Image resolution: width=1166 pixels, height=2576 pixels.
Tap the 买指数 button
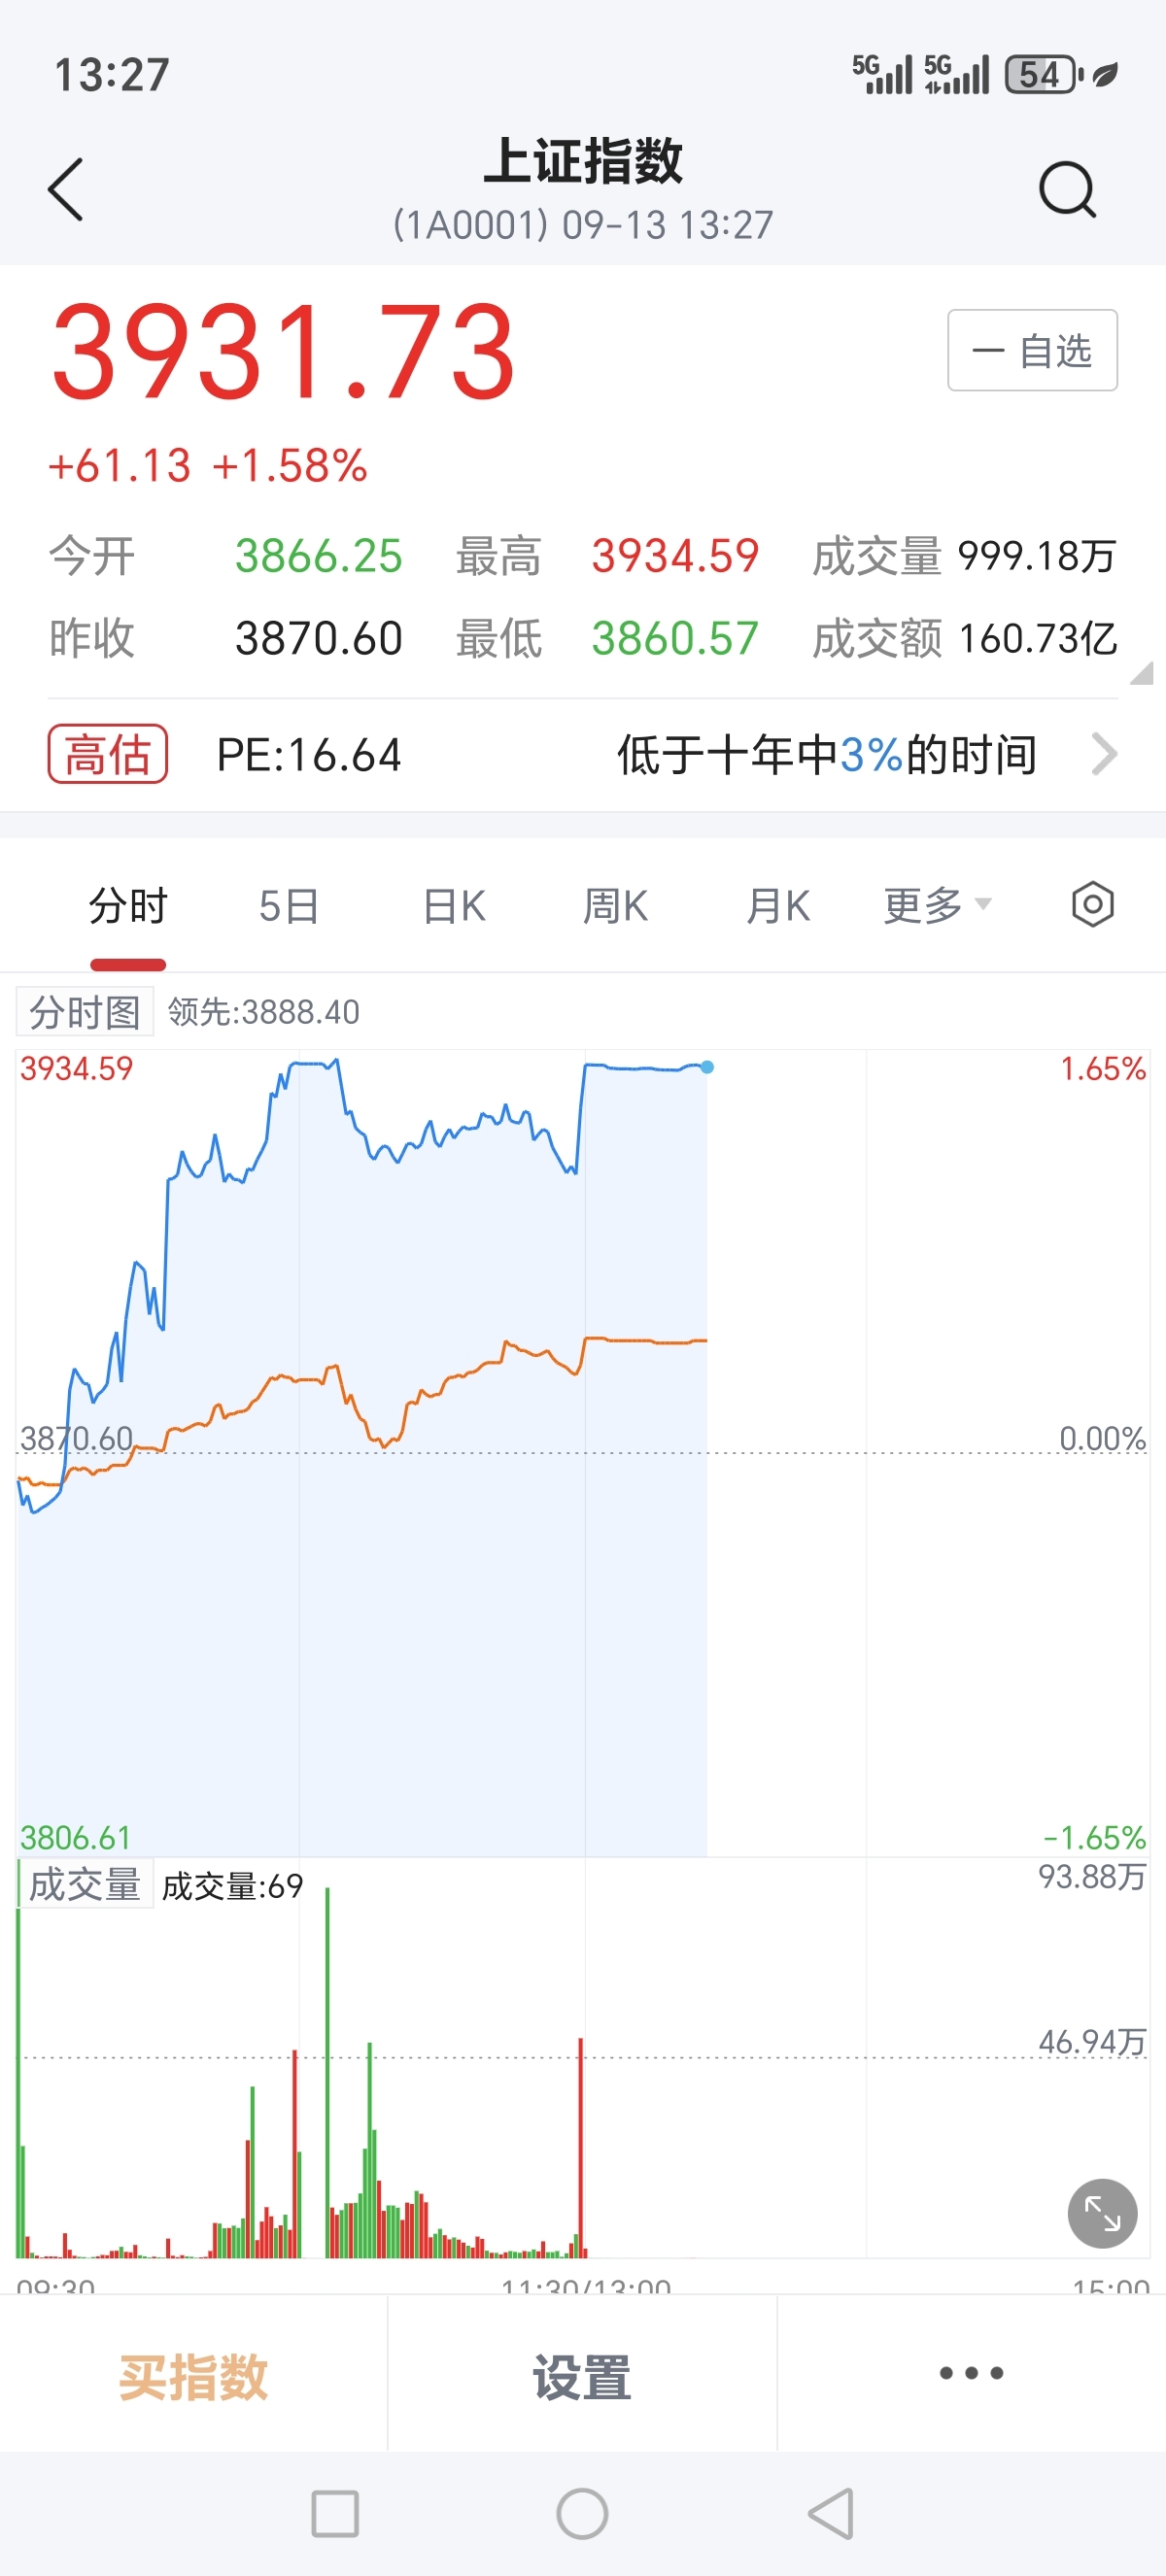coord(193,2377)
